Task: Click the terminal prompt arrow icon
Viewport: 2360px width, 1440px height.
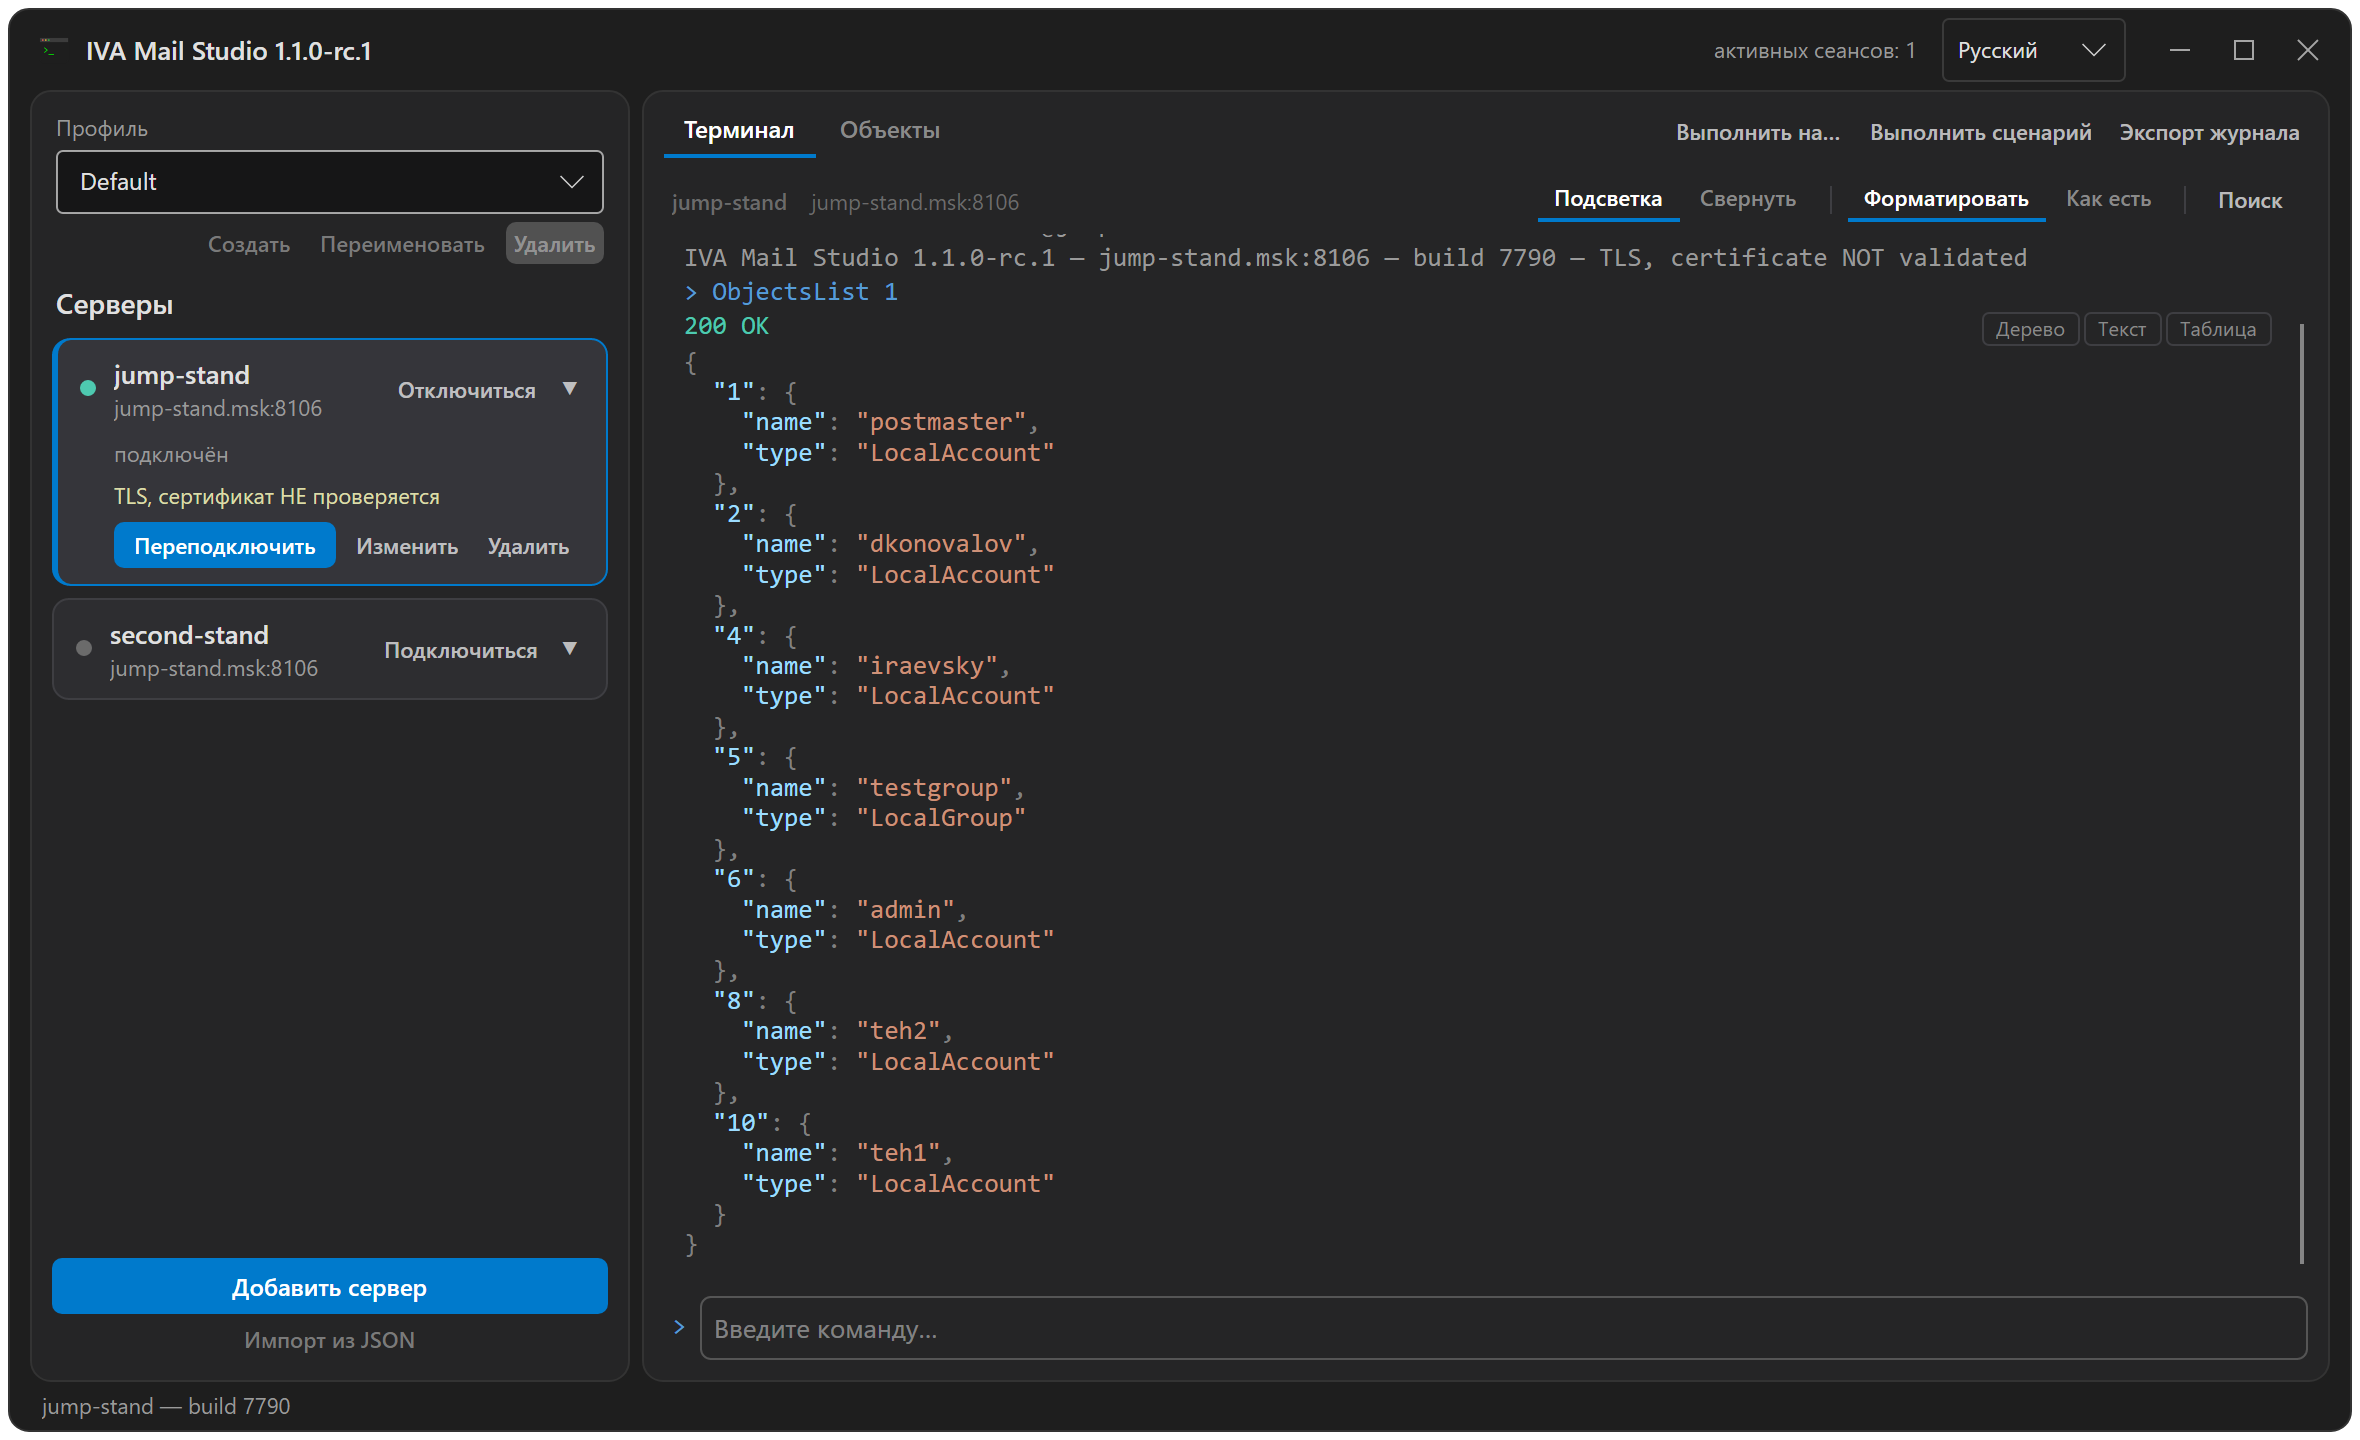Action: point(679,1327)
